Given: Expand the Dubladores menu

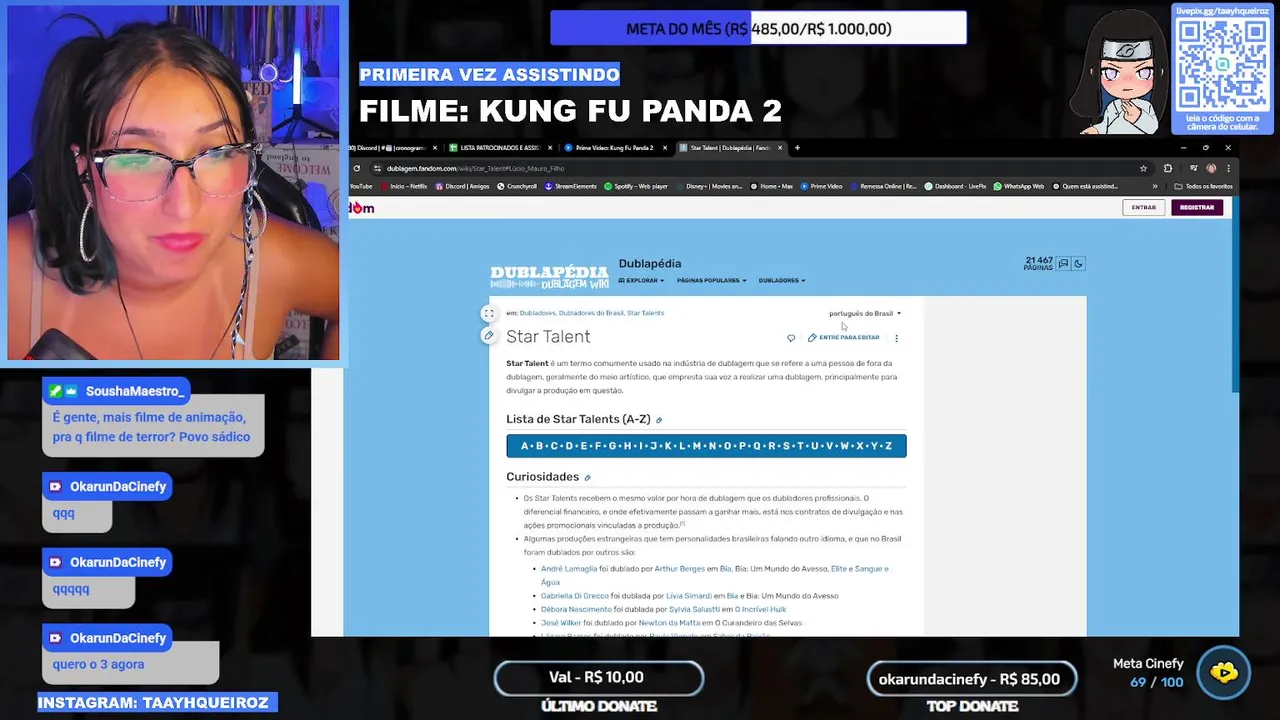Looking at the screenshot, I should (x=781, y=281).
